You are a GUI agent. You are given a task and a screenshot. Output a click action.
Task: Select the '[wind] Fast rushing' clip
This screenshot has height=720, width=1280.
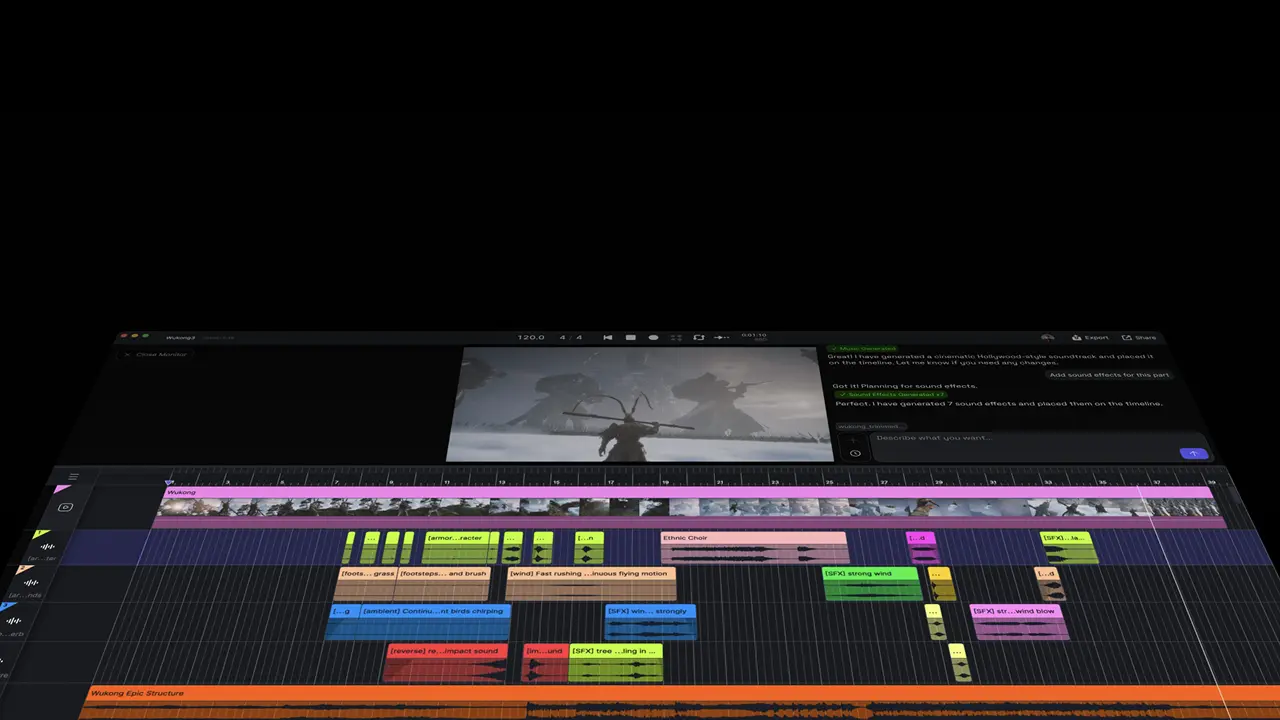tap(591, 584)
